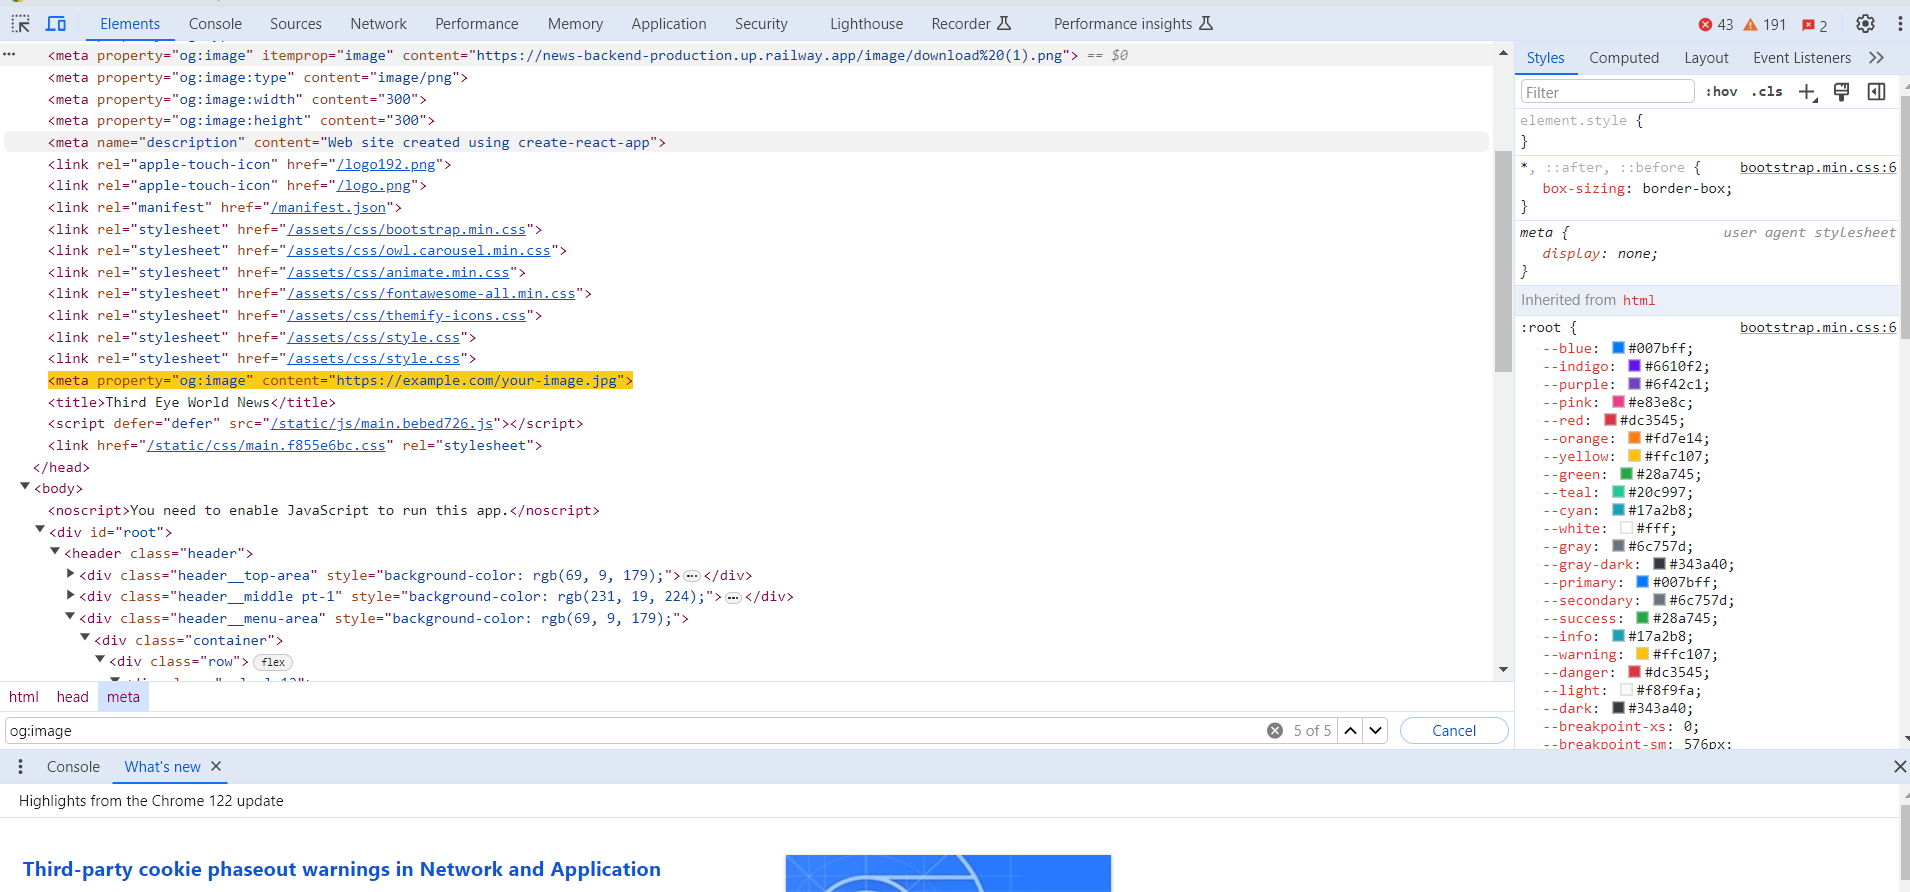Show more Styles pane tabs chevron

pos(1876,58)
